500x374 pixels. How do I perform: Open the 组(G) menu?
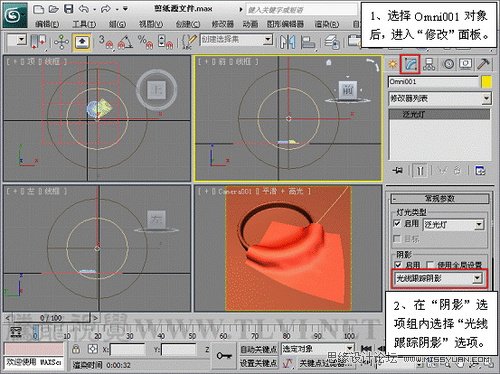pos(117,24)
